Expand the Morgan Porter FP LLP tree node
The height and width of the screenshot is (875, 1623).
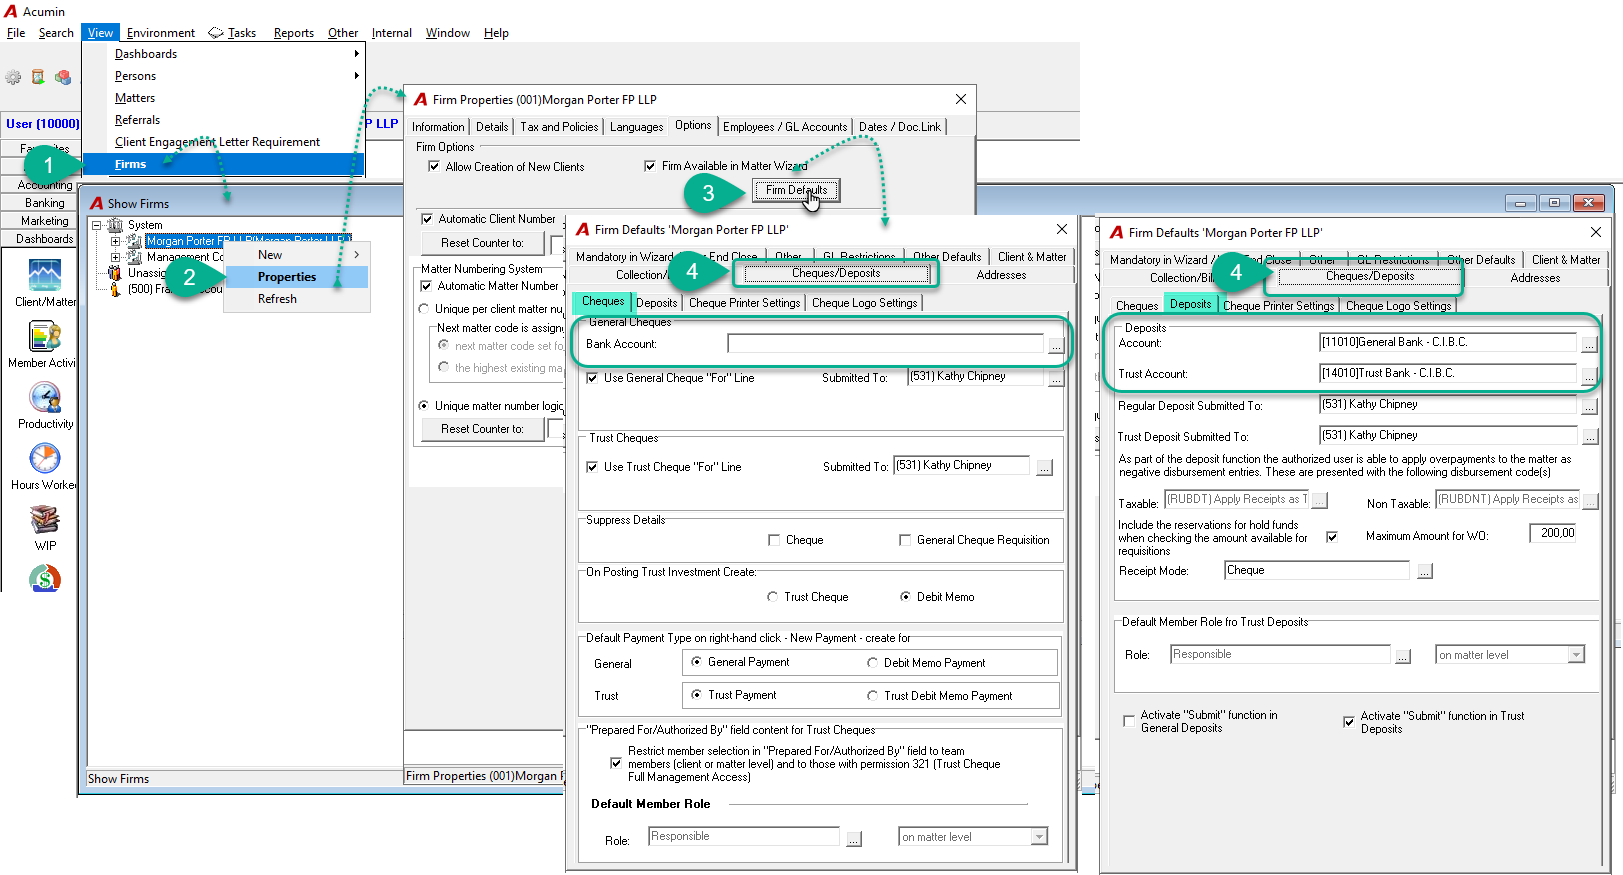(116, 241)
